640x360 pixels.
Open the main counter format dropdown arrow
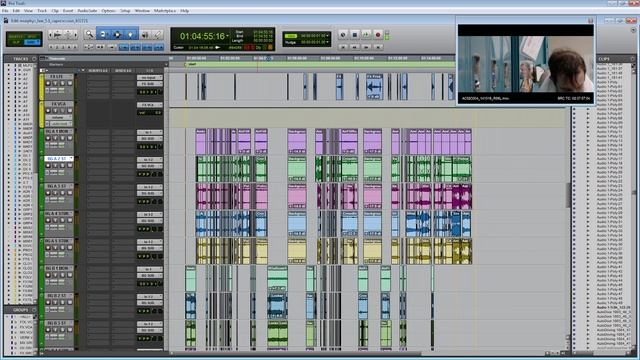click(x=227, y=36)
